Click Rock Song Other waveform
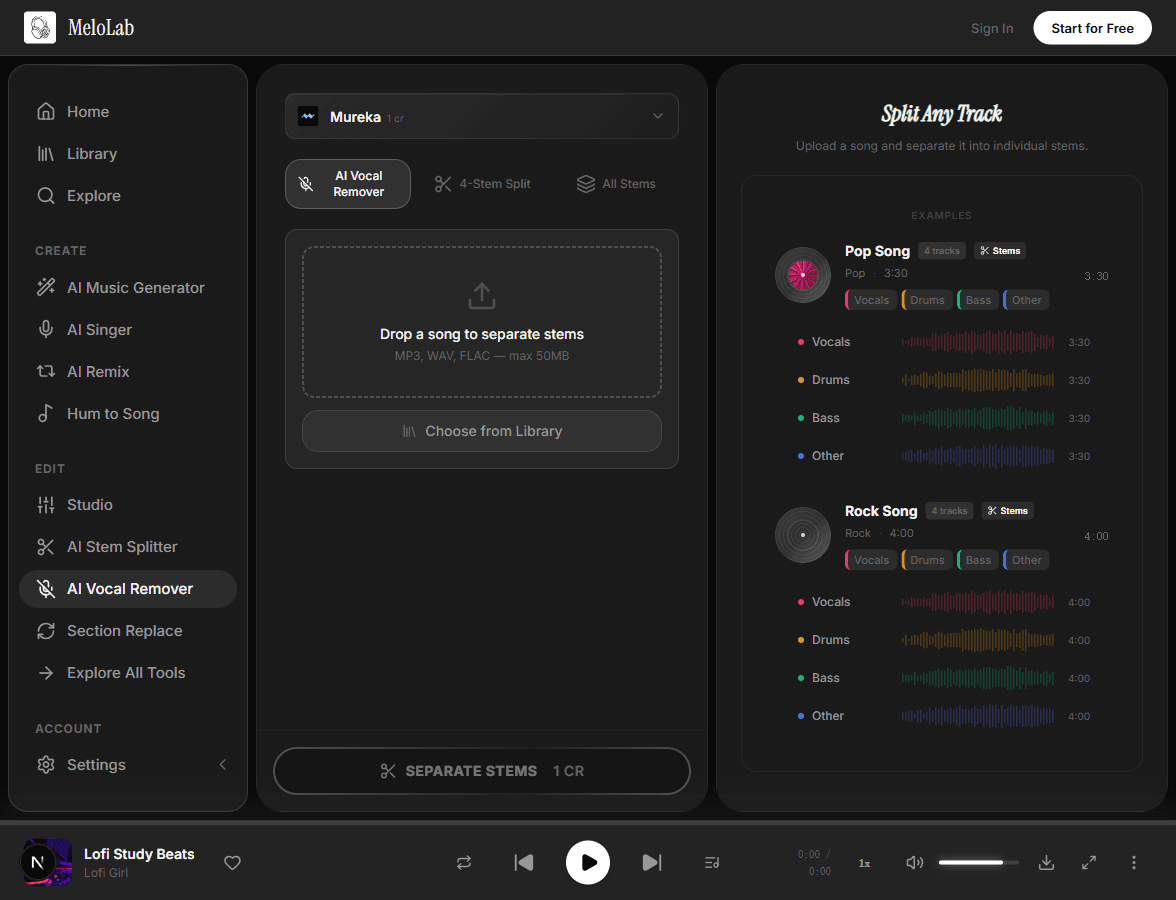1176x900 pixels. (977, 716)
